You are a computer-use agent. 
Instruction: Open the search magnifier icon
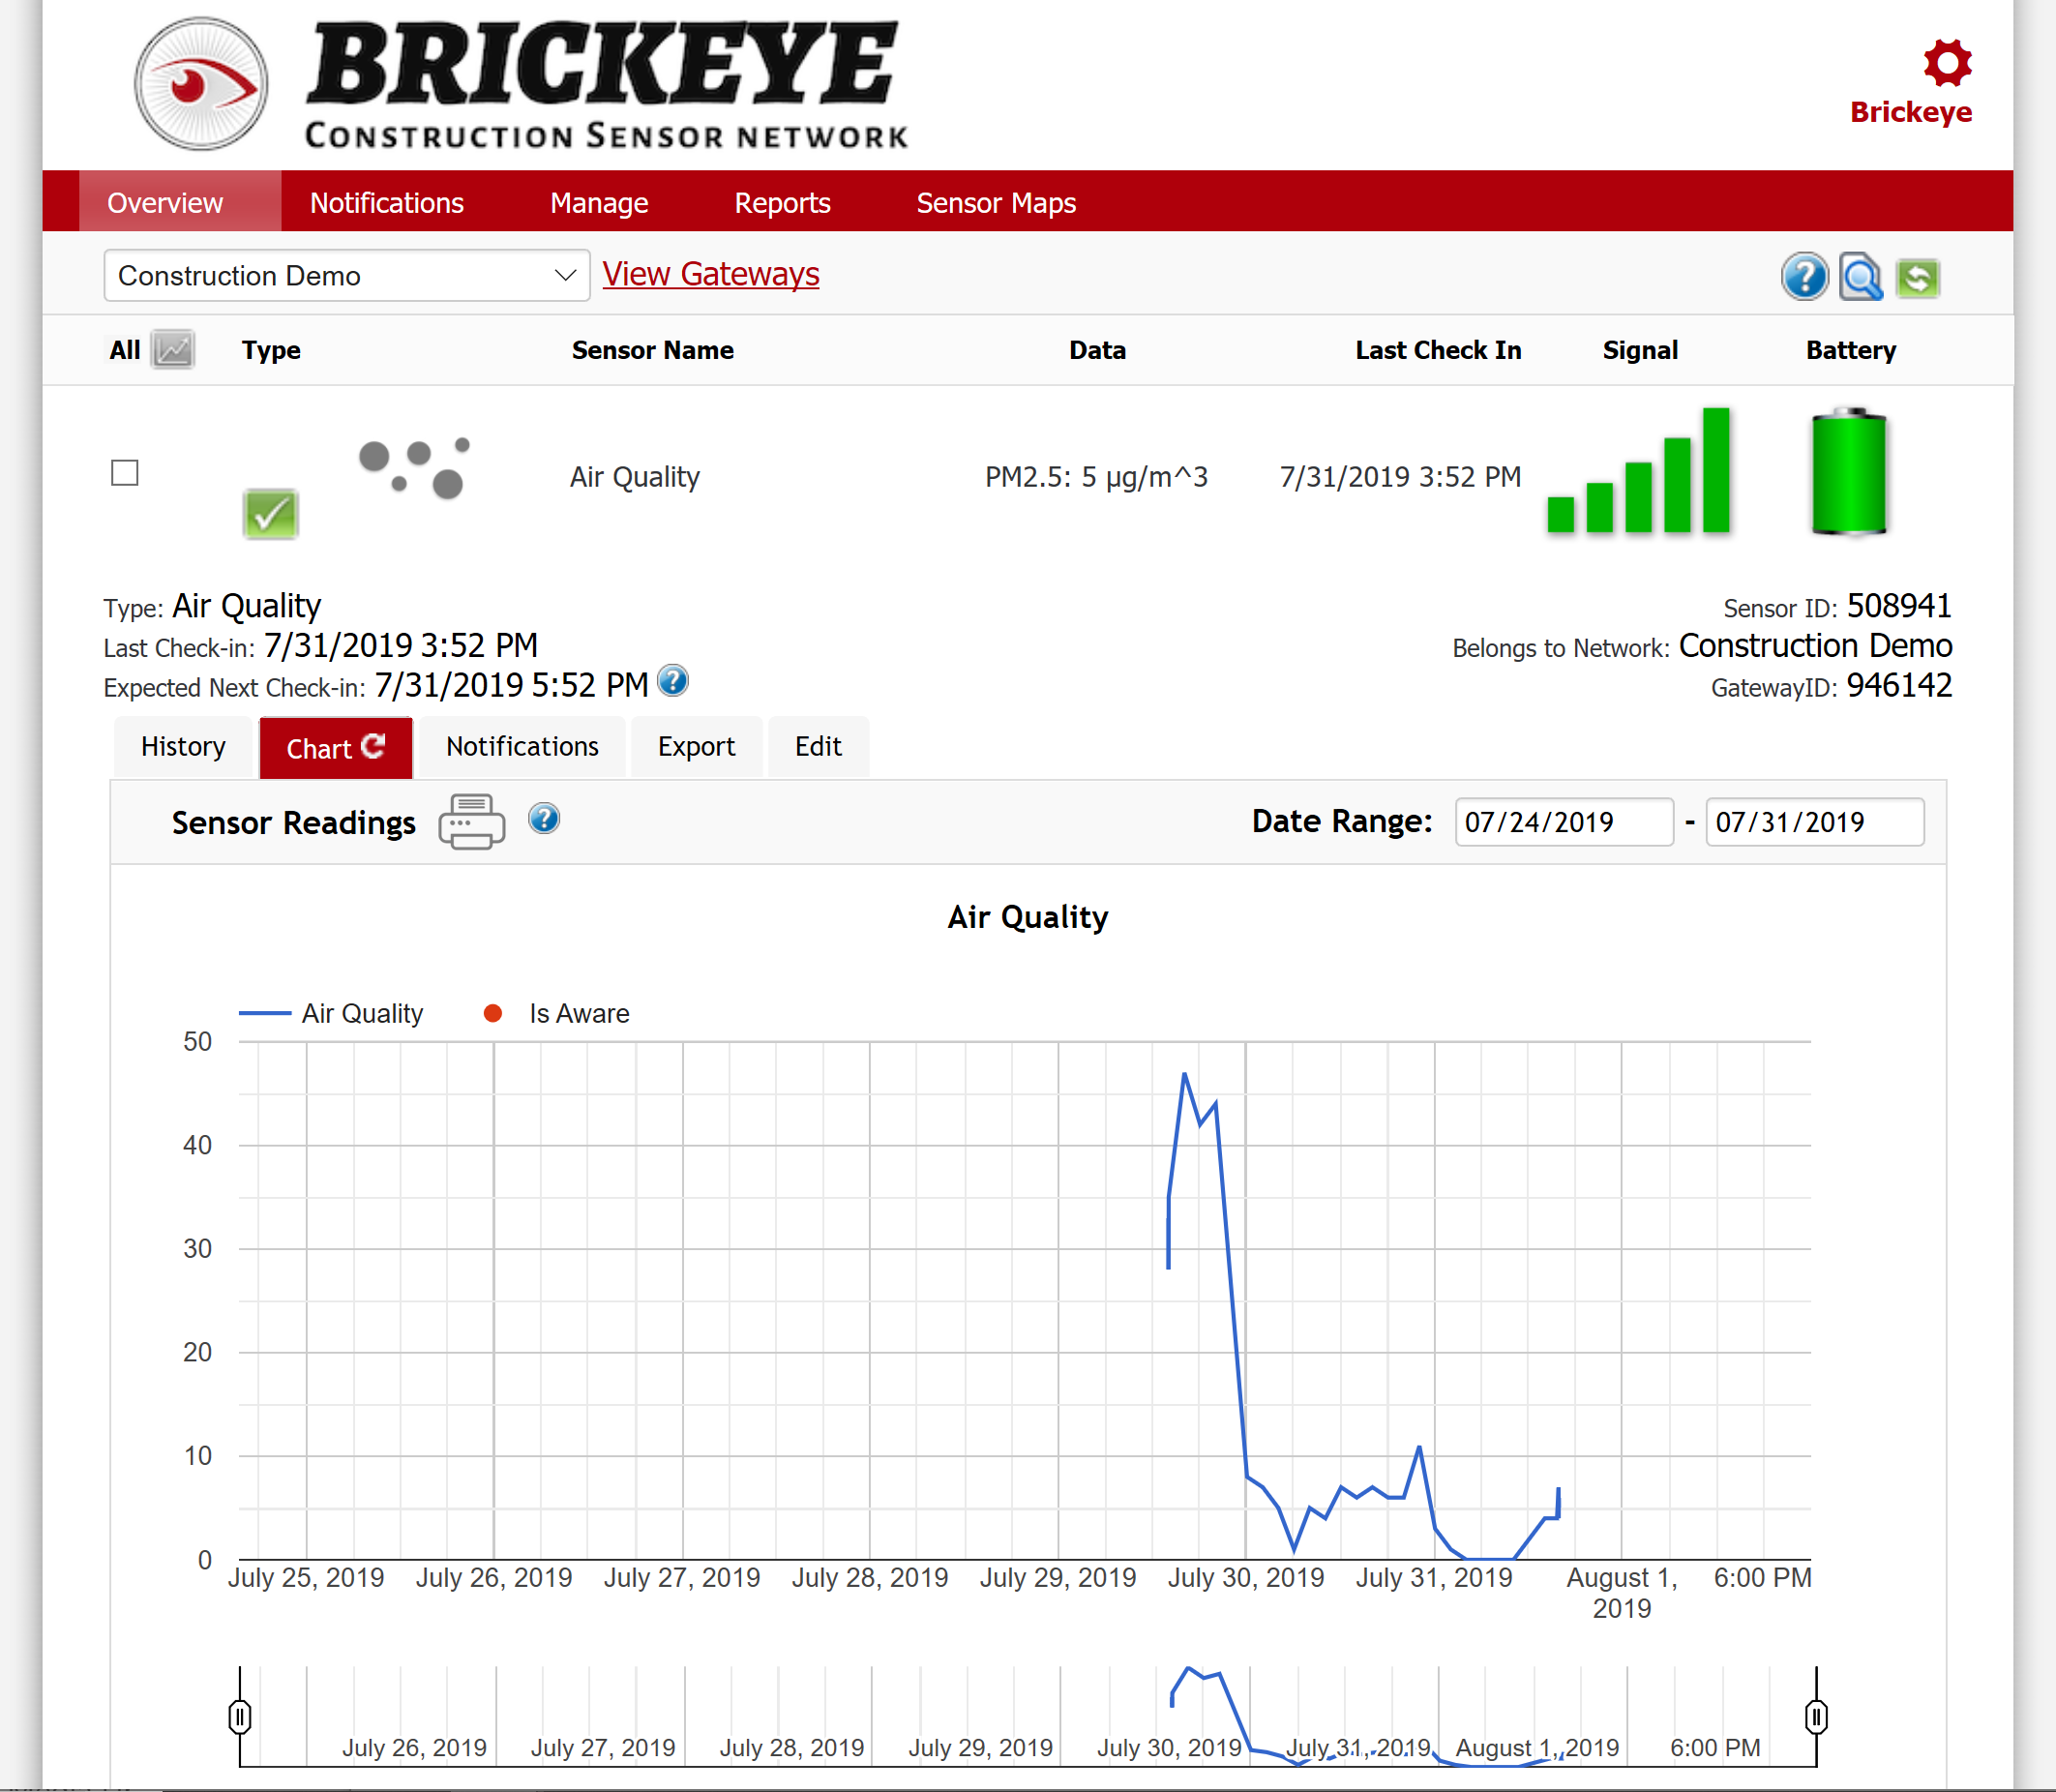[x=1861, y=277]
